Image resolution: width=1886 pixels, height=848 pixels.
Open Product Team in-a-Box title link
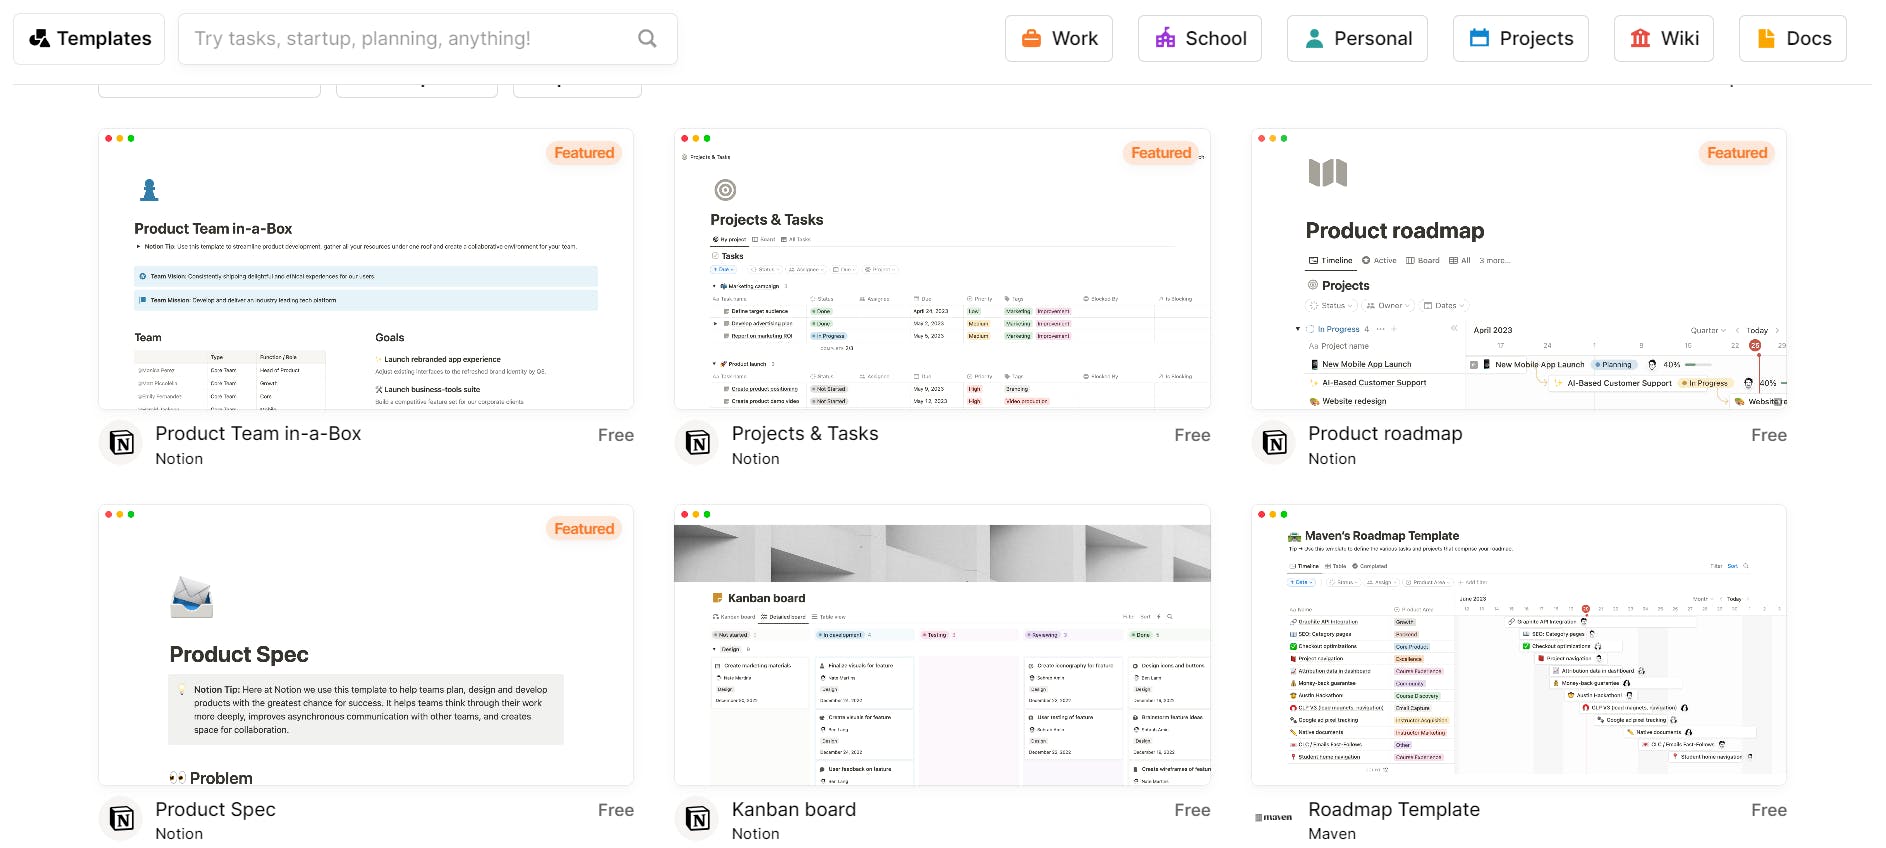tap(258, 433)
